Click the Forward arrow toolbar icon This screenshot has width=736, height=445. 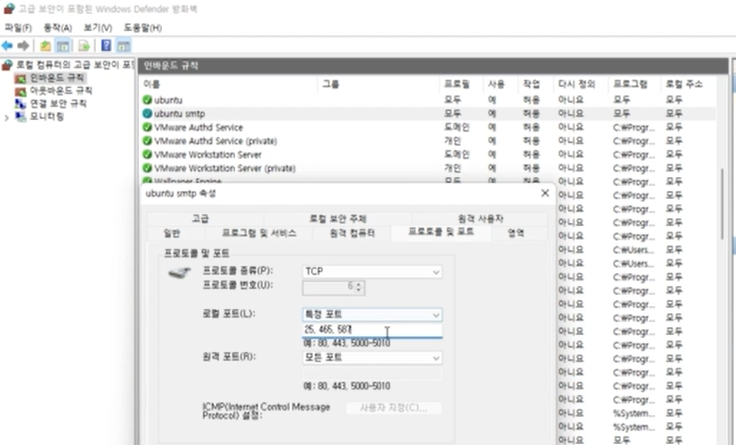tap(23, 46)
